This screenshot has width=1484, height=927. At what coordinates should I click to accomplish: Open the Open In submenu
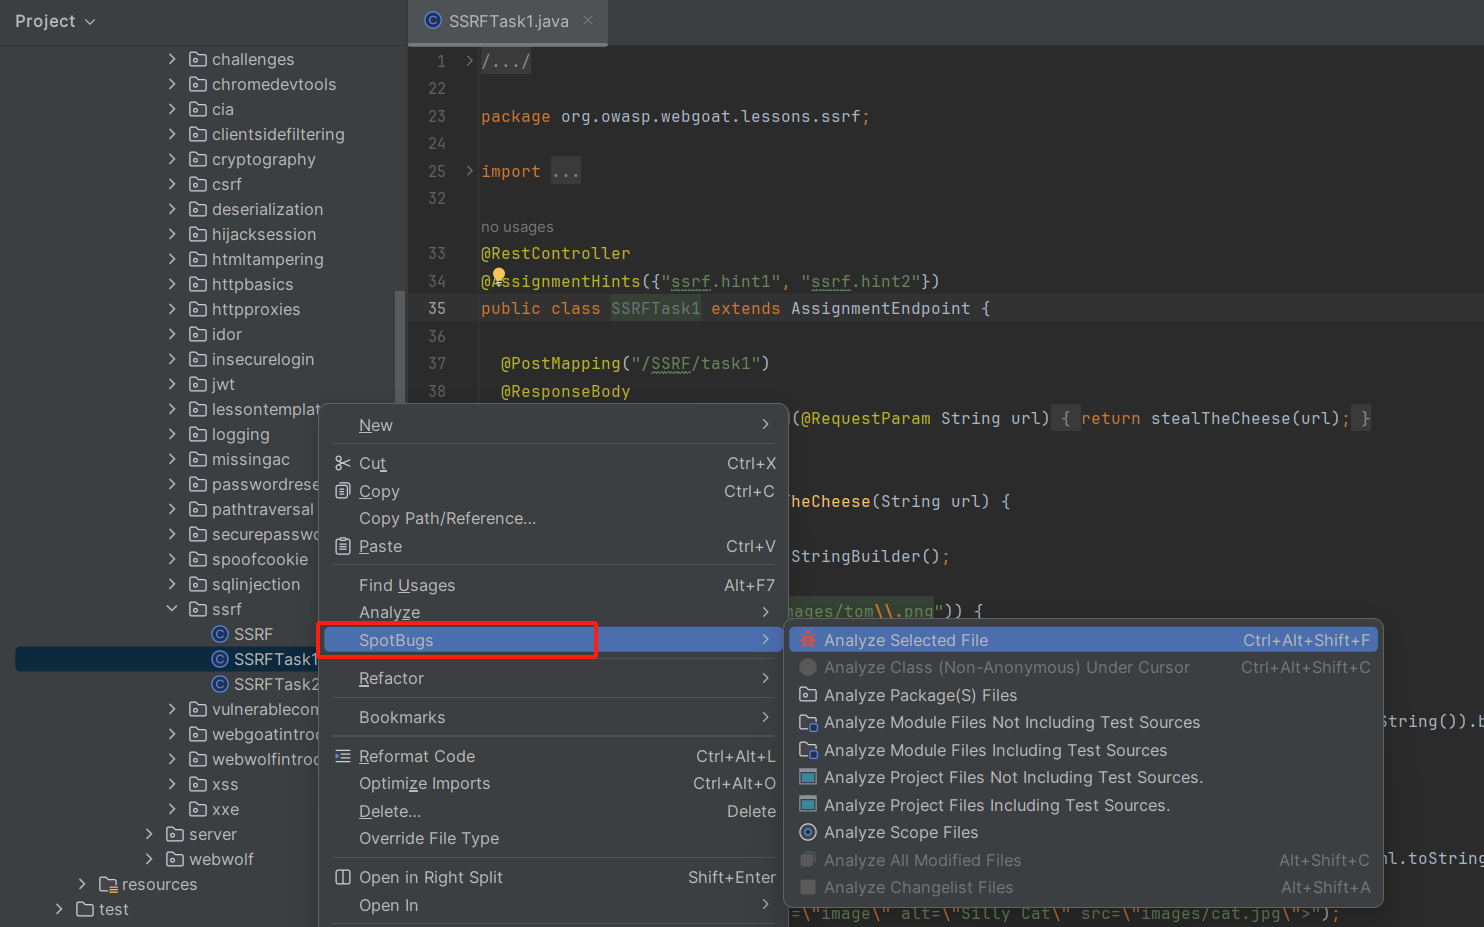point(554,905)
